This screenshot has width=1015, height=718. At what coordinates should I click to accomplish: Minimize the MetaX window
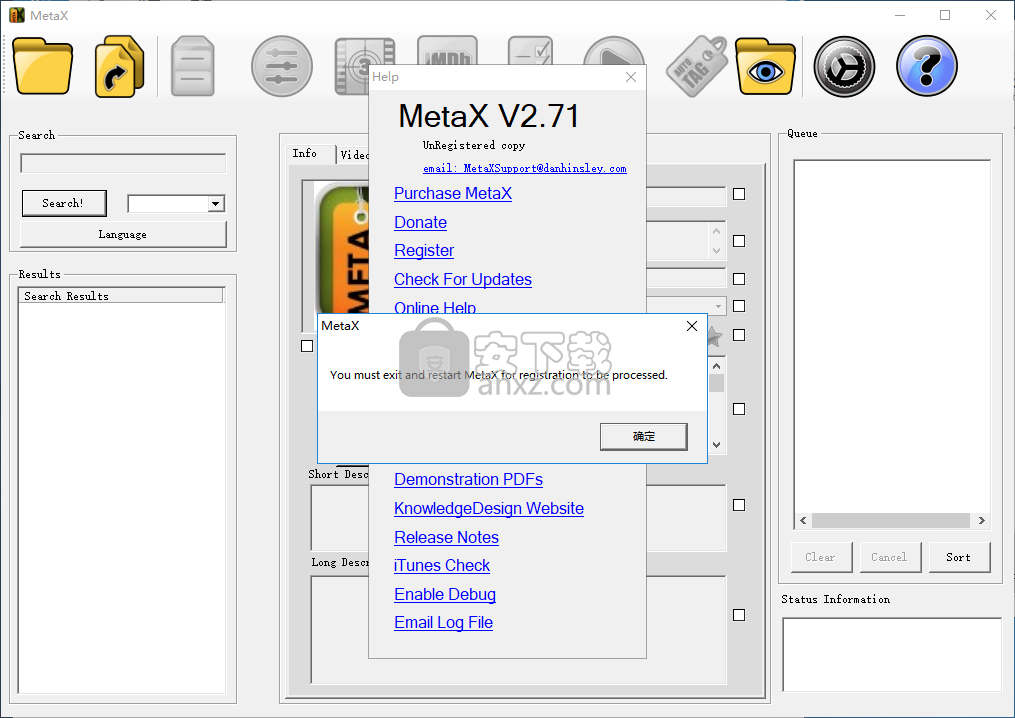(x=900, y=15)
